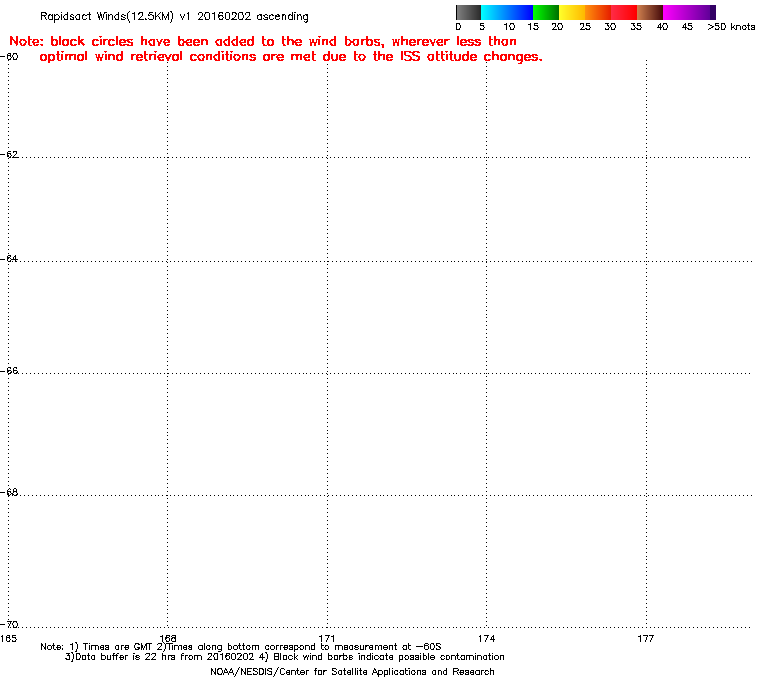The width and height of the screenshot is (760, 688).
Task: Click the '>50 knots' legend label
Action: click(x=731, y=27)
